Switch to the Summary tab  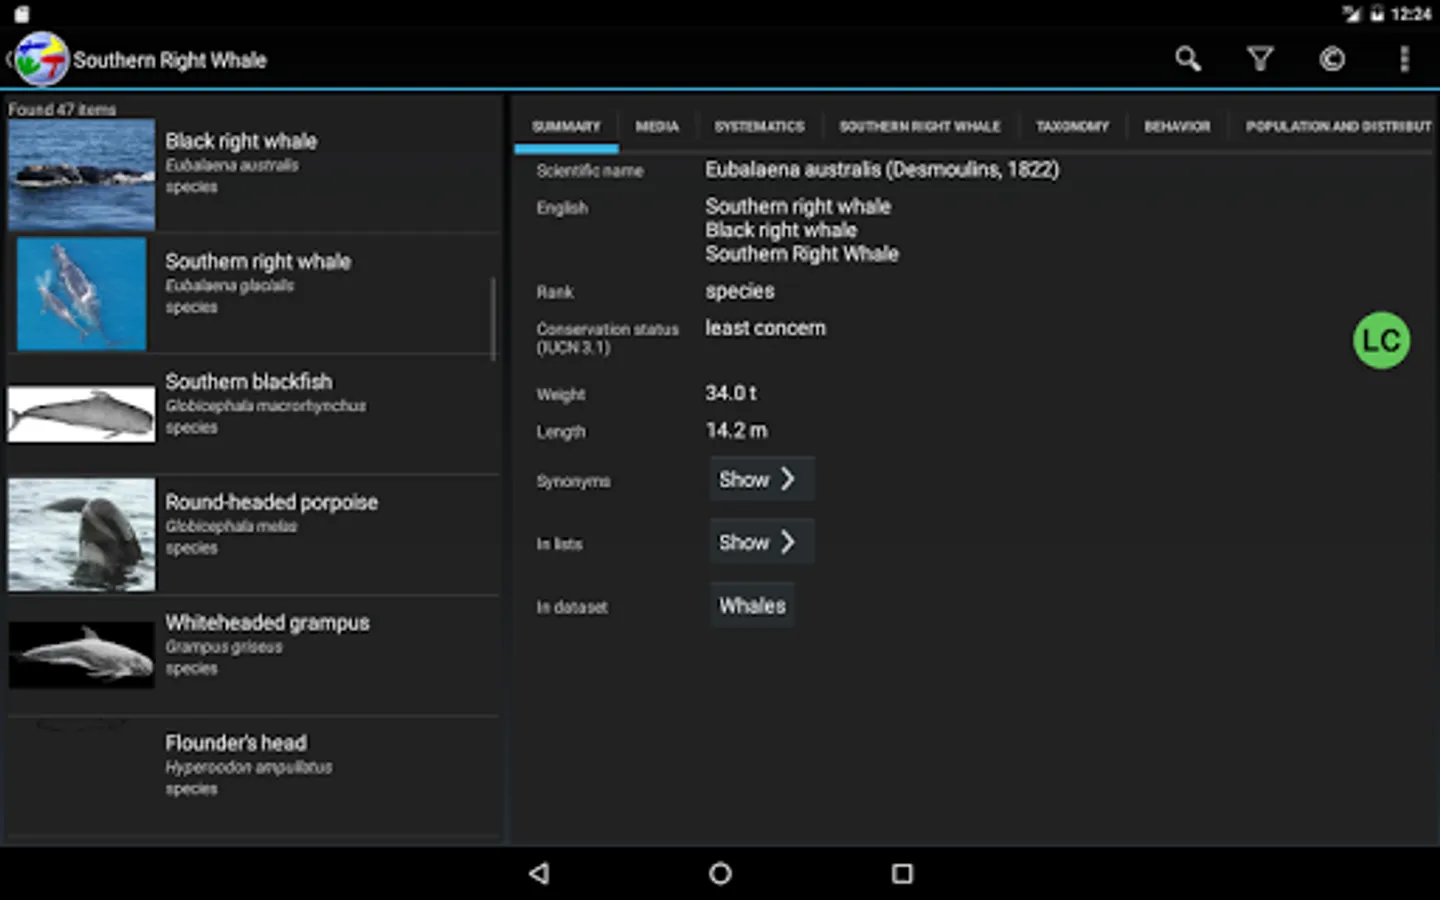[x=566, y=127]
